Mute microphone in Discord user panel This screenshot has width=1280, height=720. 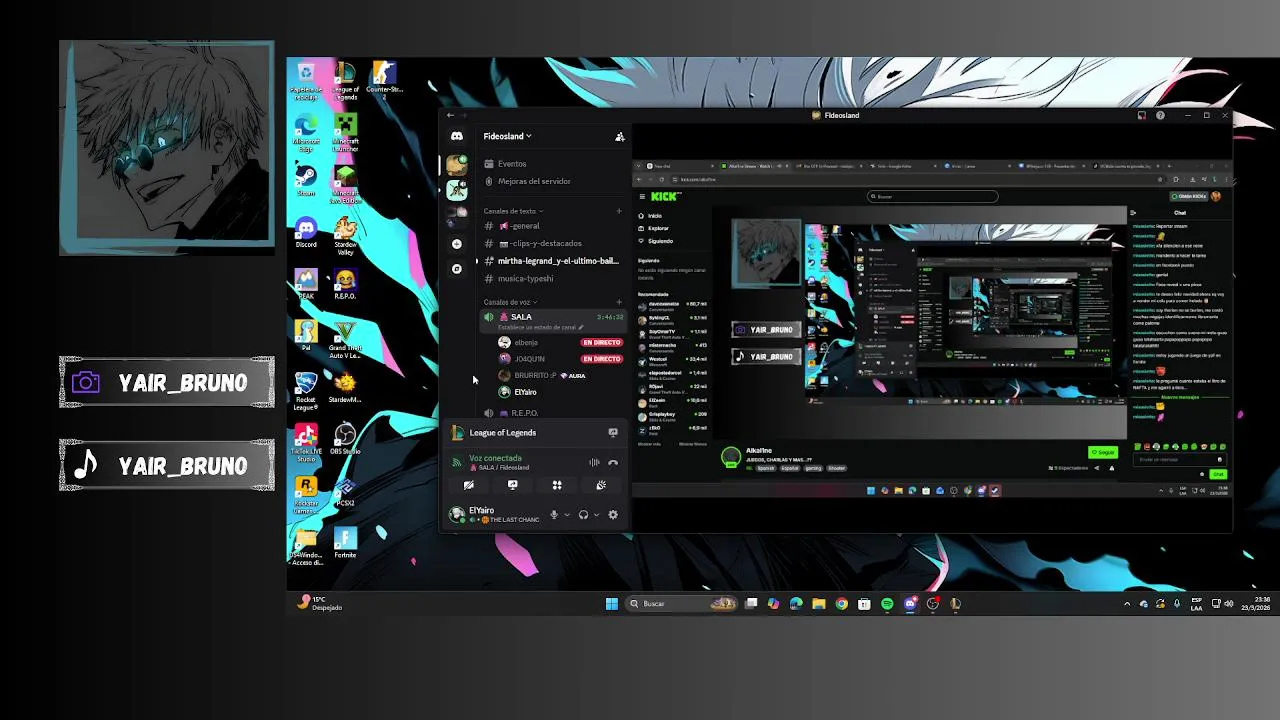tap(554, 515)
